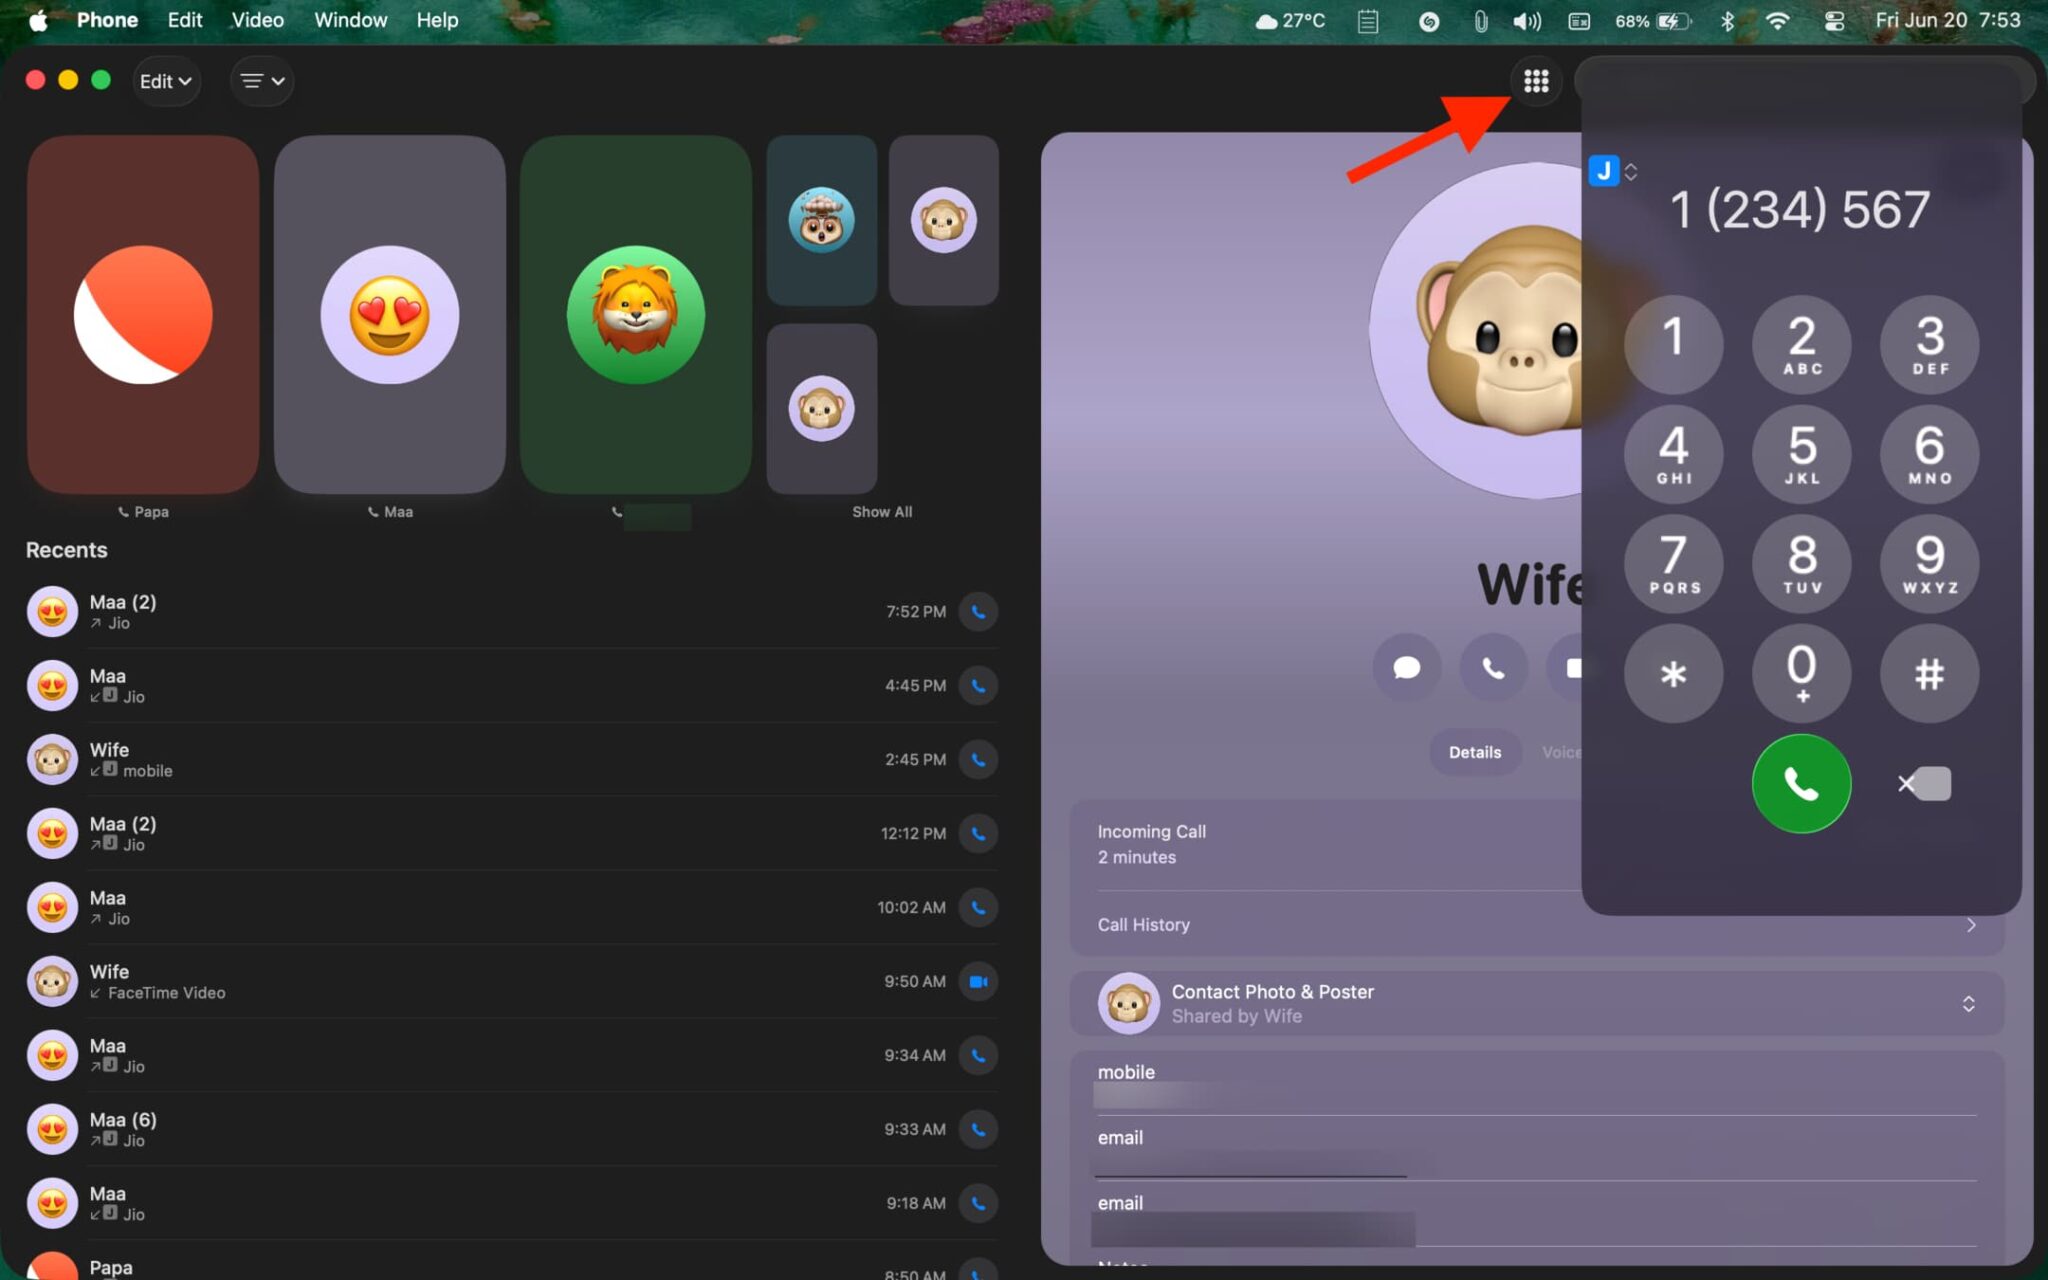This screenshot has height=1280, width=2048.
Task: Click Show All favorites
Action: (881, 512)
